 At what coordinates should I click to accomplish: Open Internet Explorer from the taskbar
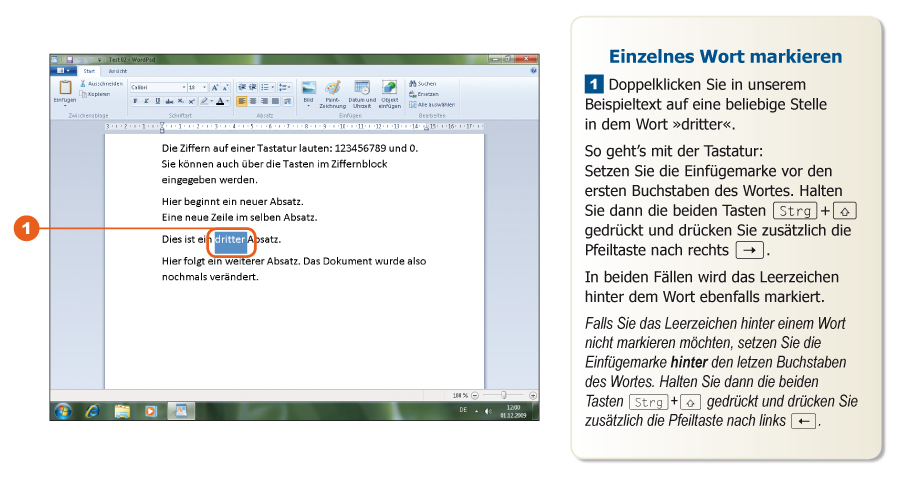click(x=93, y=410)
